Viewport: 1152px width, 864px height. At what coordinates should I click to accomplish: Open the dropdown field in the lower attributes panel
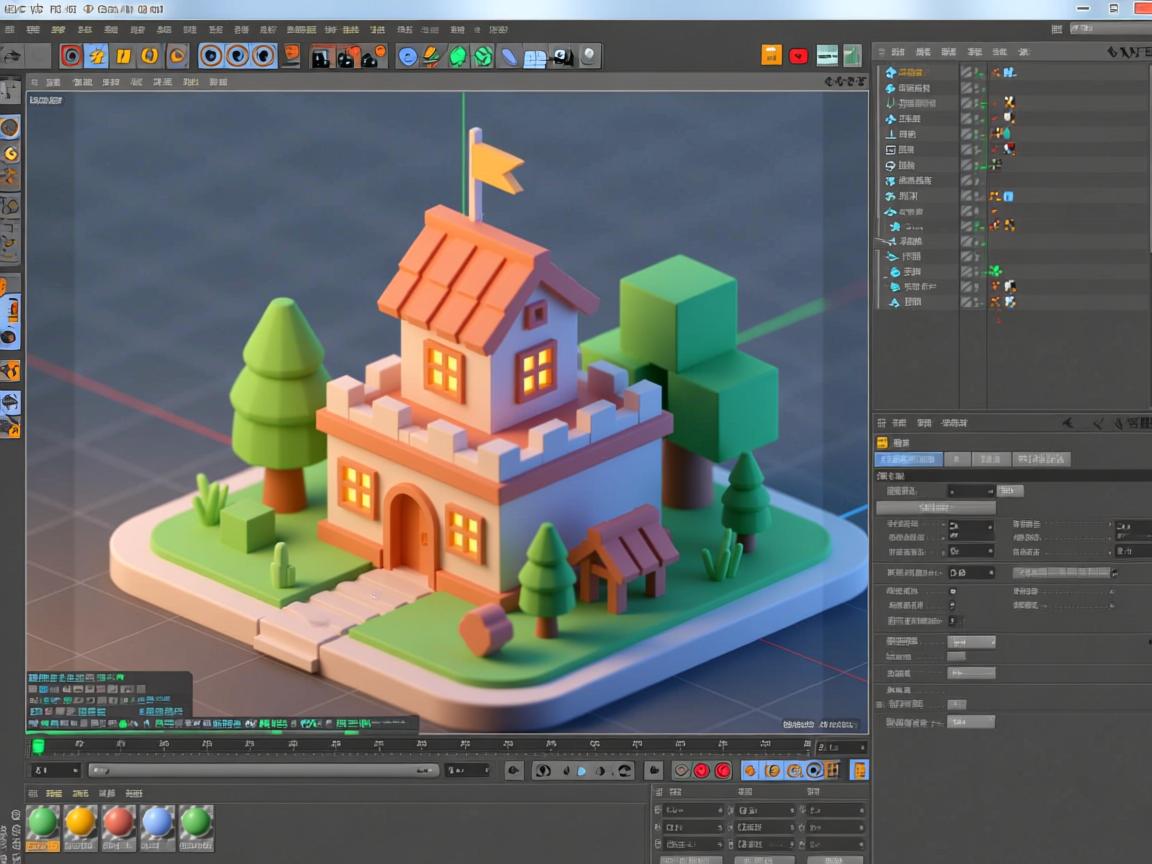click(x=971, y=642)
